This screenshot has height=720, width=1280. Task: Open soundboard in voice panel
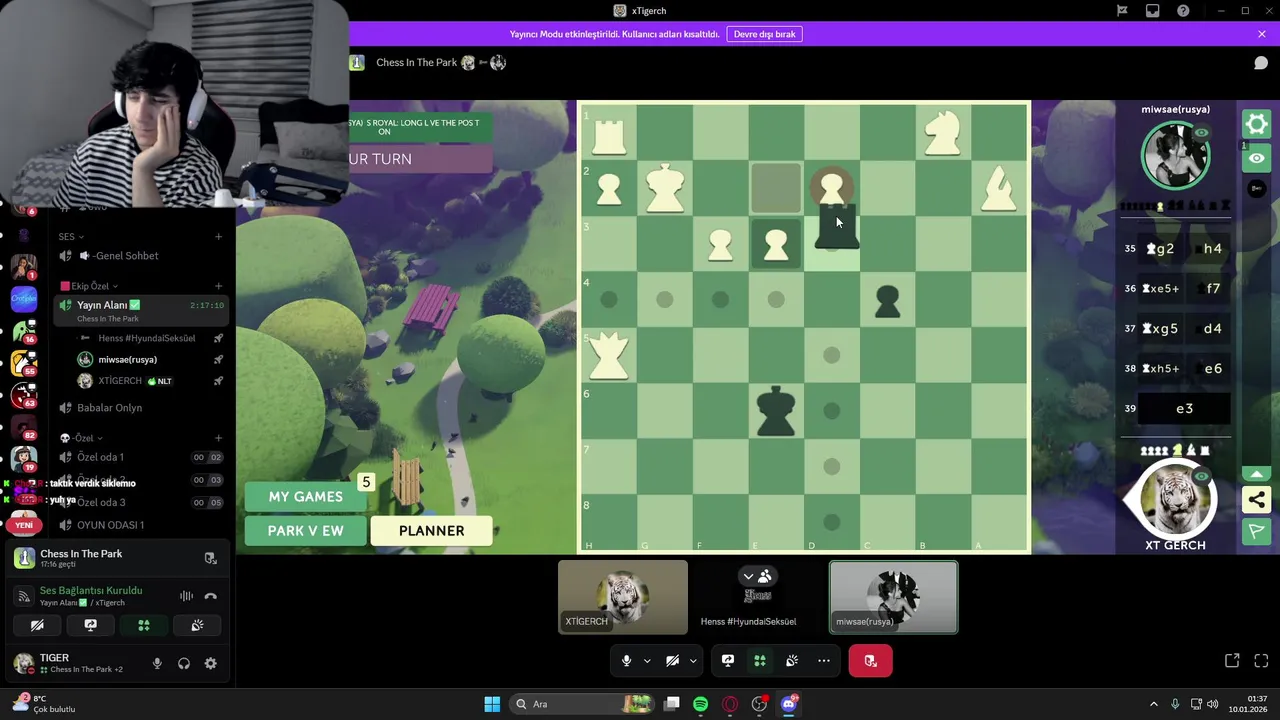[x=197, y=625]
